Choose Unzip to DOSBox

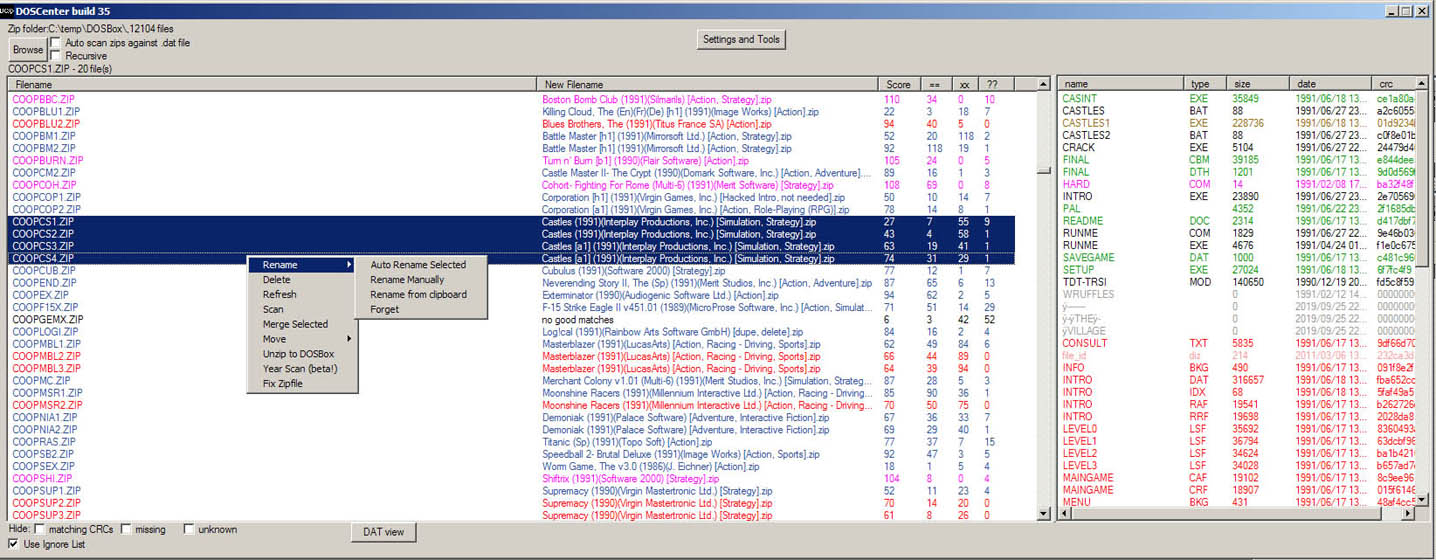pyautogui.click(x=302, y=354)
